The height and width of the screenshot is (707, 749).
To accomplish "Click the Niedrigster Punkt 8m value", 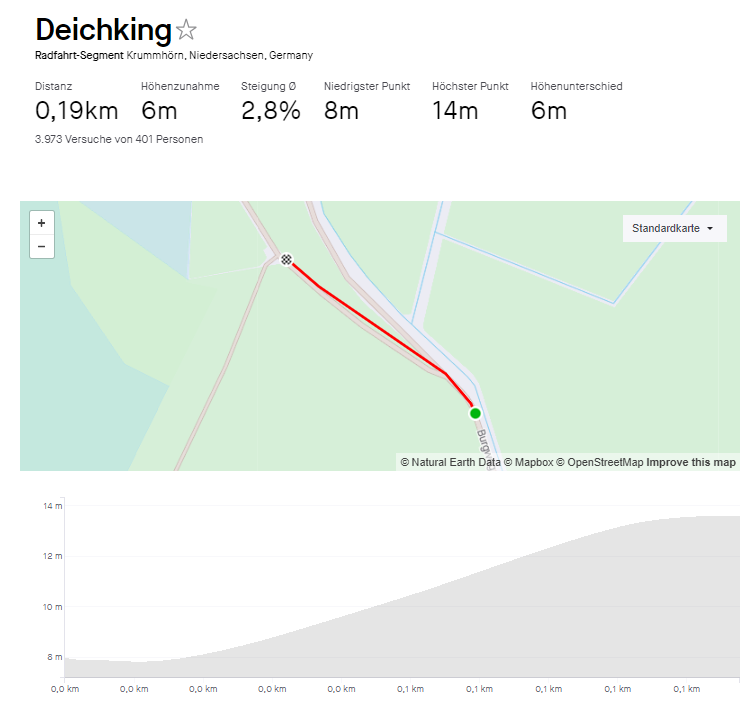I will tap(341, 110).
